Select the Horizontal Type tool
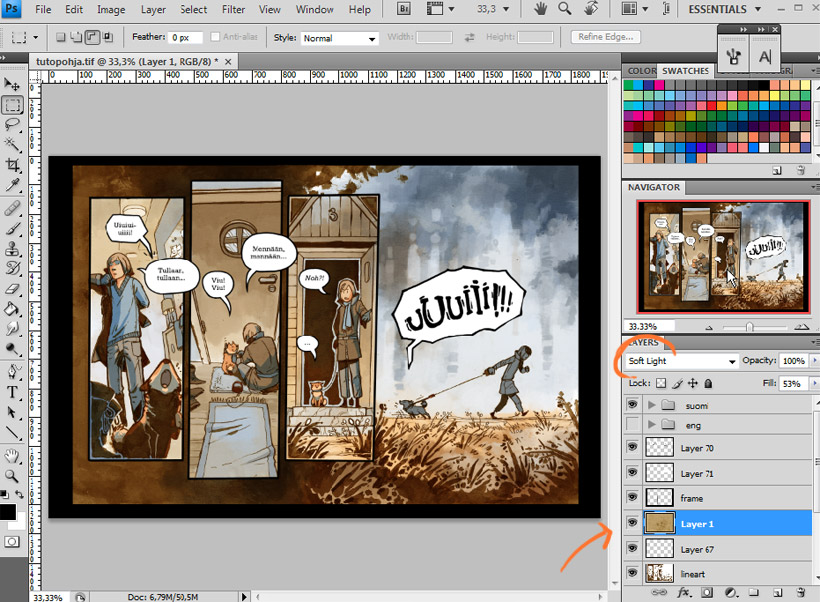The height and width of the screenshot is (602, 820). (x=13, y=393)
